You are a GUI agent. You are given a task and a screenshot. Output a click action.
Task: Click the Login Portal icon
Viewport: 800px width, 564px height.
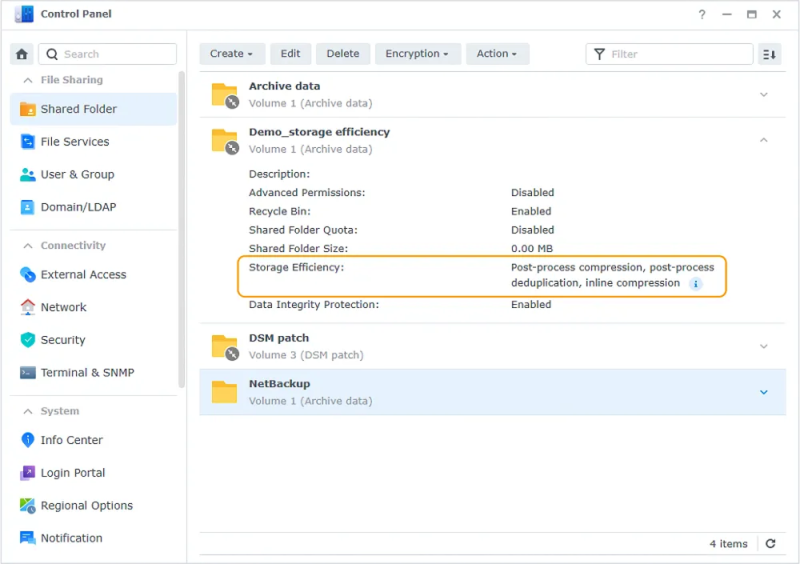[28, 473]
